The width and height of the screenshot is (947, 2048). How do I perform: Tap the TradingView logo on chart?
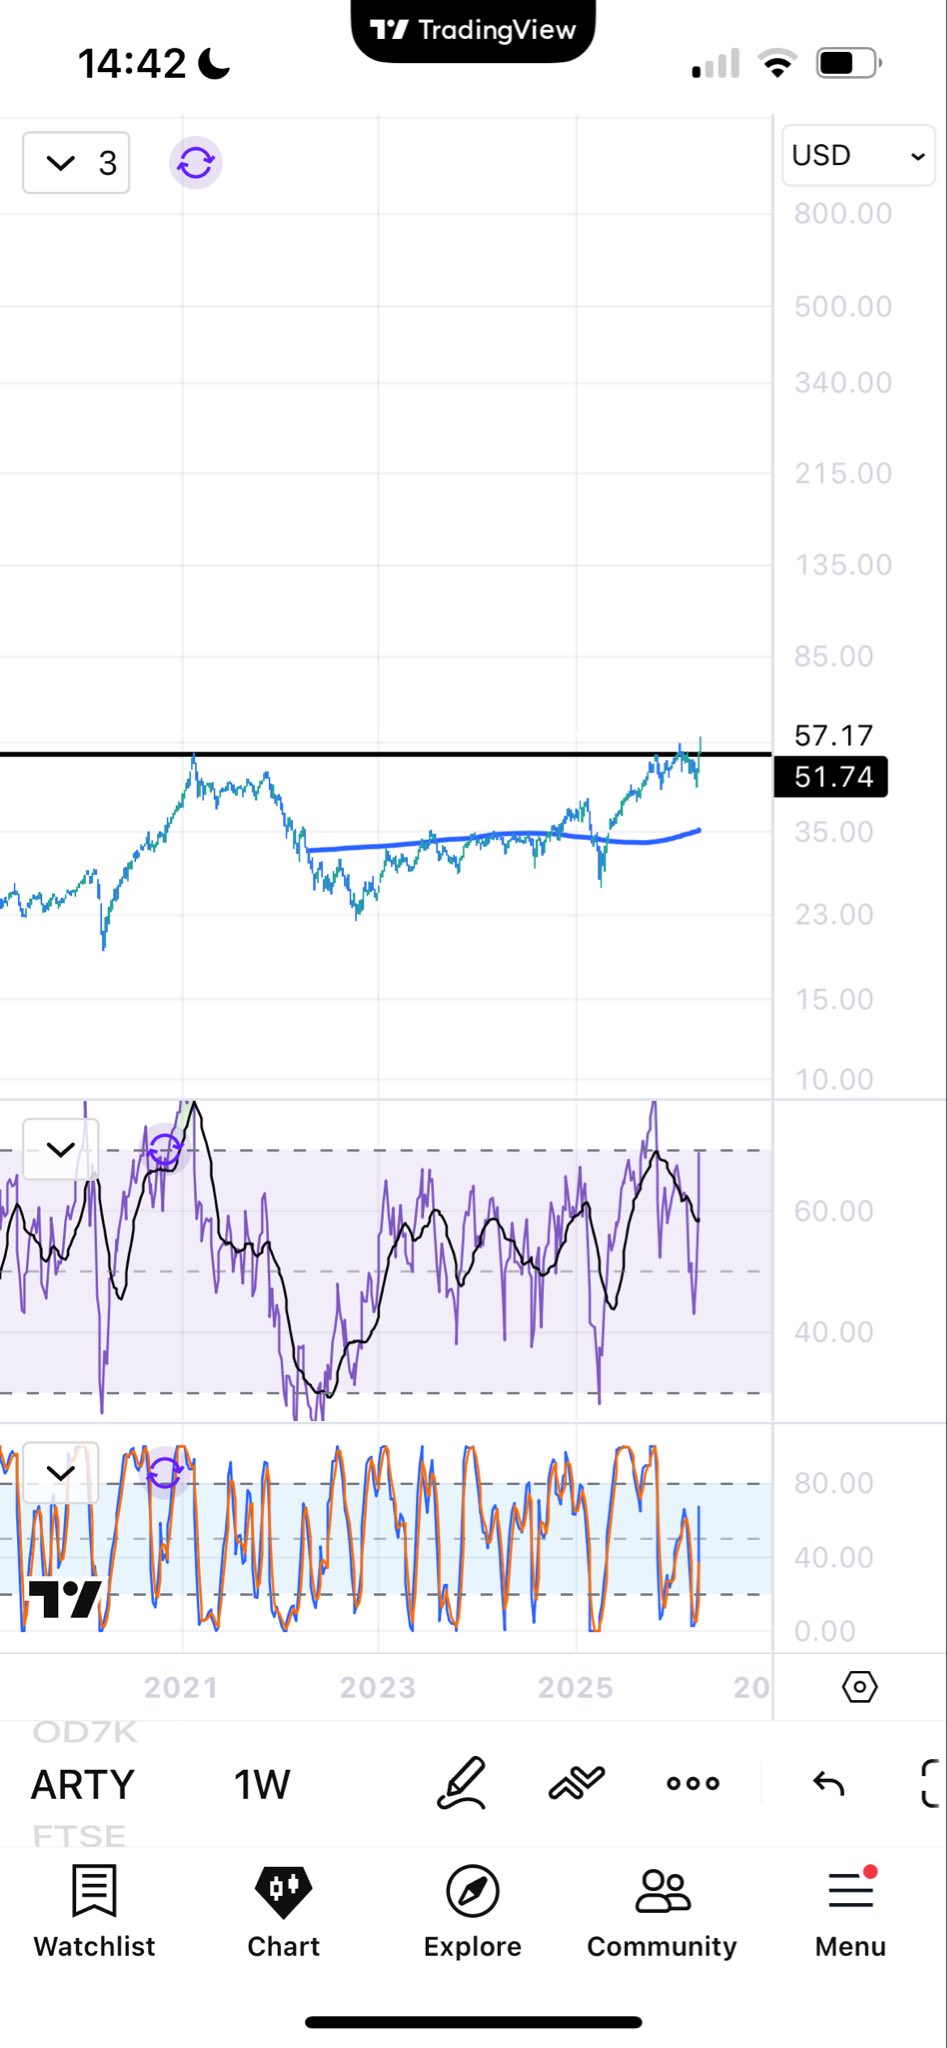(64, 1599)
